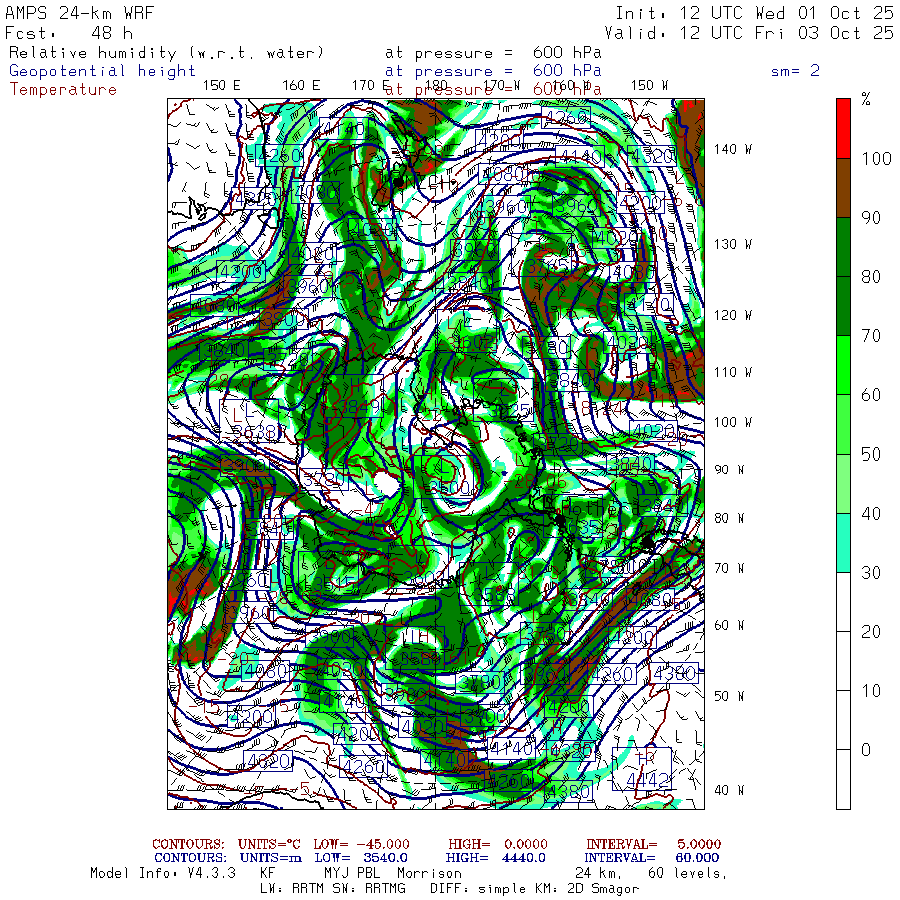Click the white 0–10% colorbar segment

coord(843,720)
